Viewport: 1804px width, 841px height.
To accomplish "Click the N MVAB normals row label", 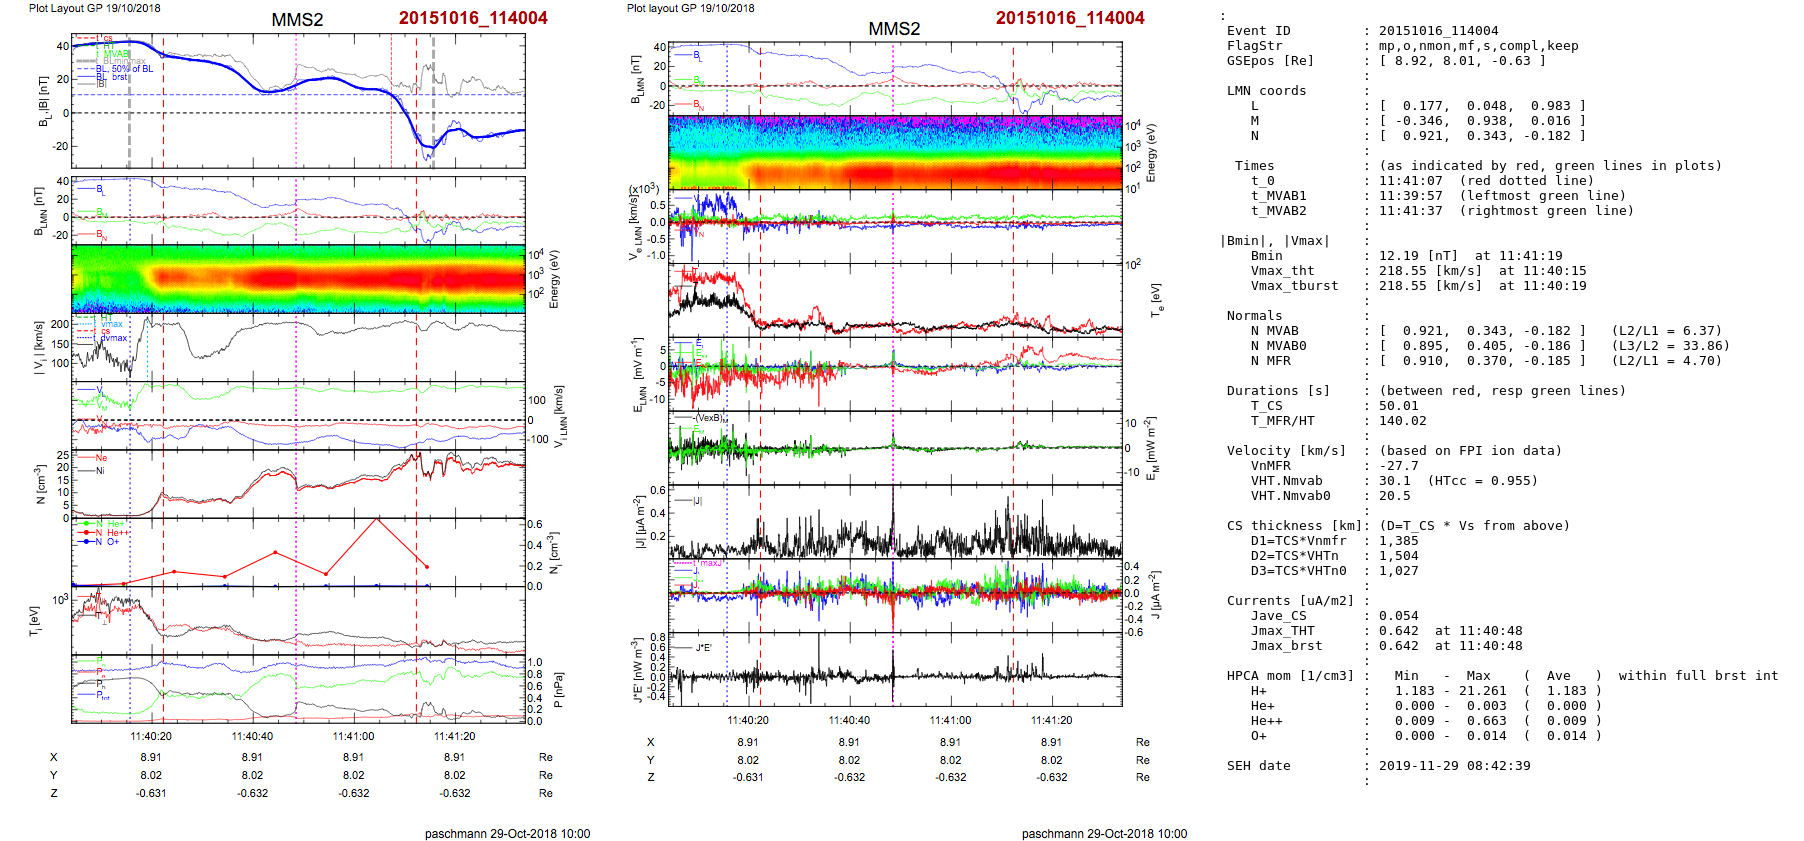I will pos(1274,331).
